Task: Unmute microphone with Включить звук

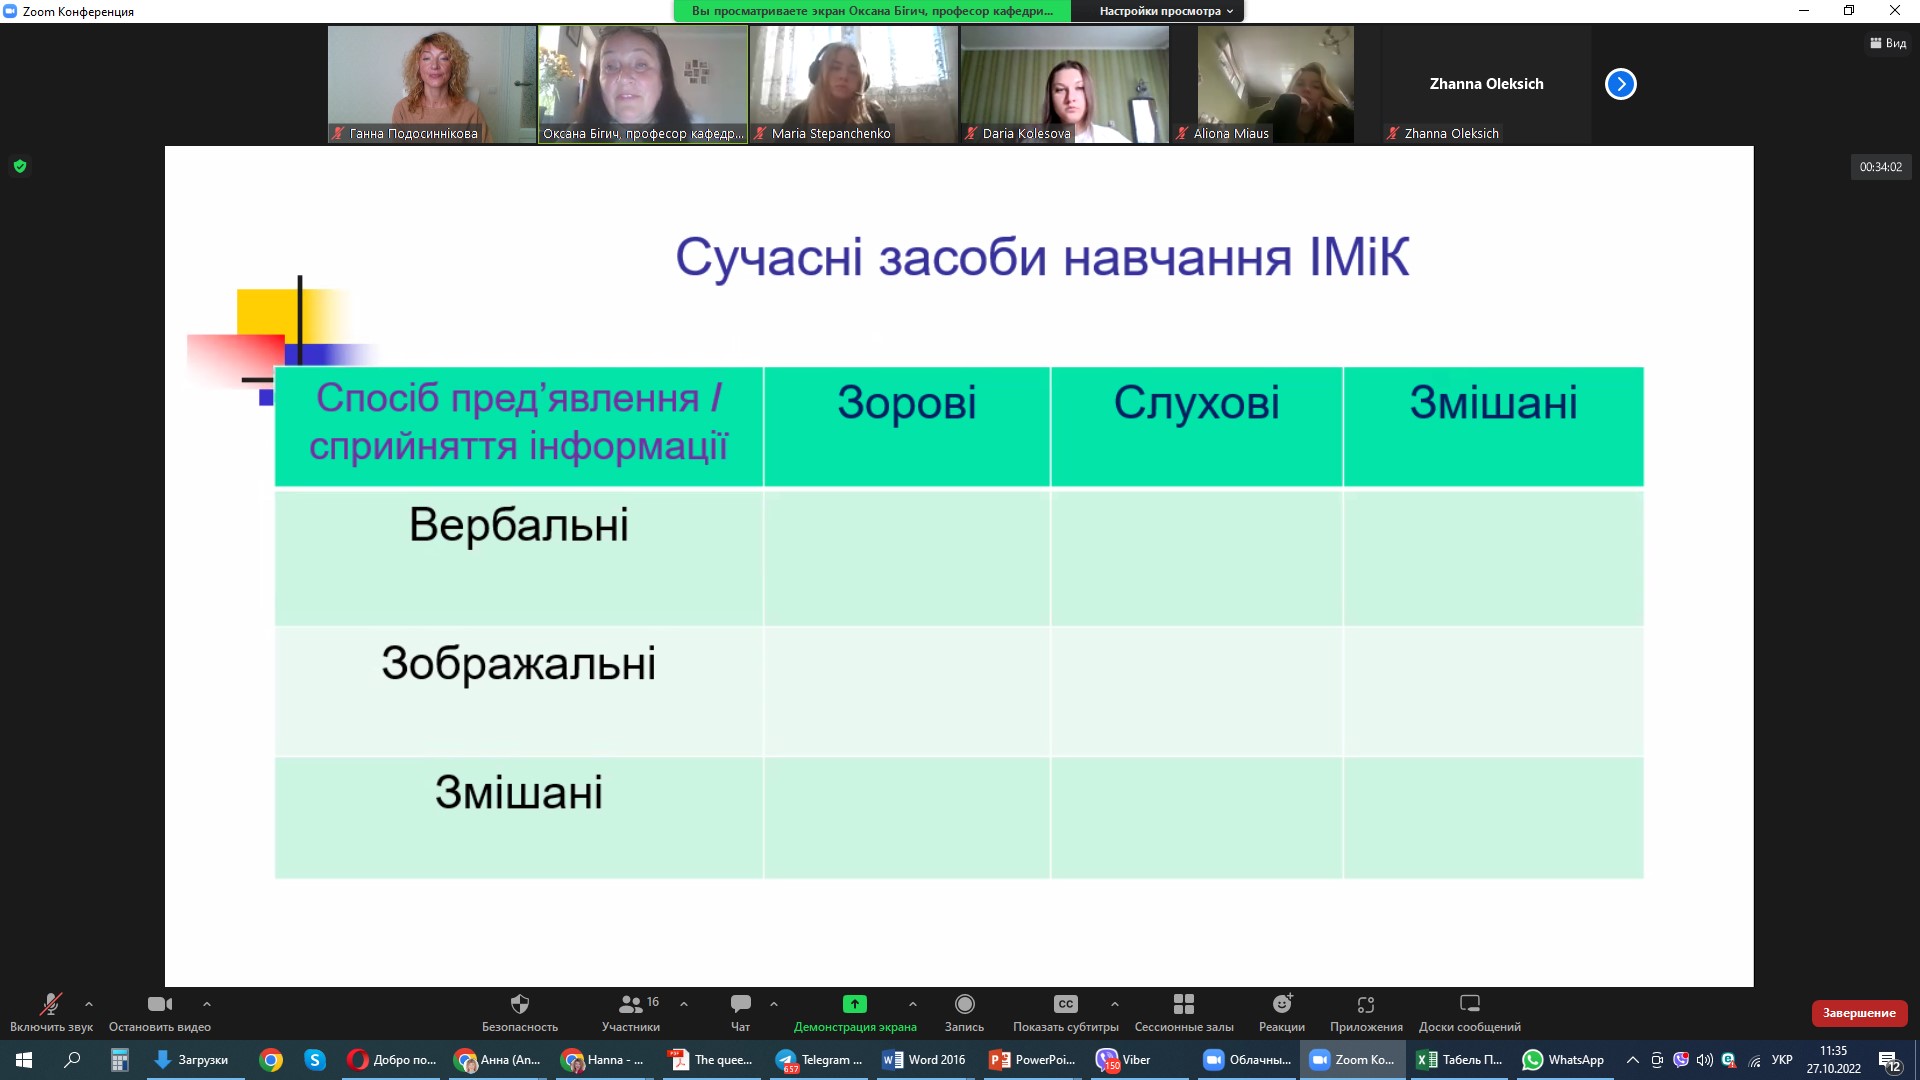Action: (x=50, y=1004)
